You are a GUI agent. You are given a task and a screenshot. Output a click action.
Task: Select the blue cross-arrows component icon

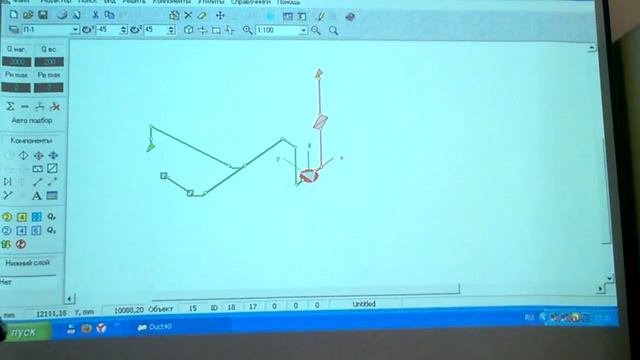point(53,156)
